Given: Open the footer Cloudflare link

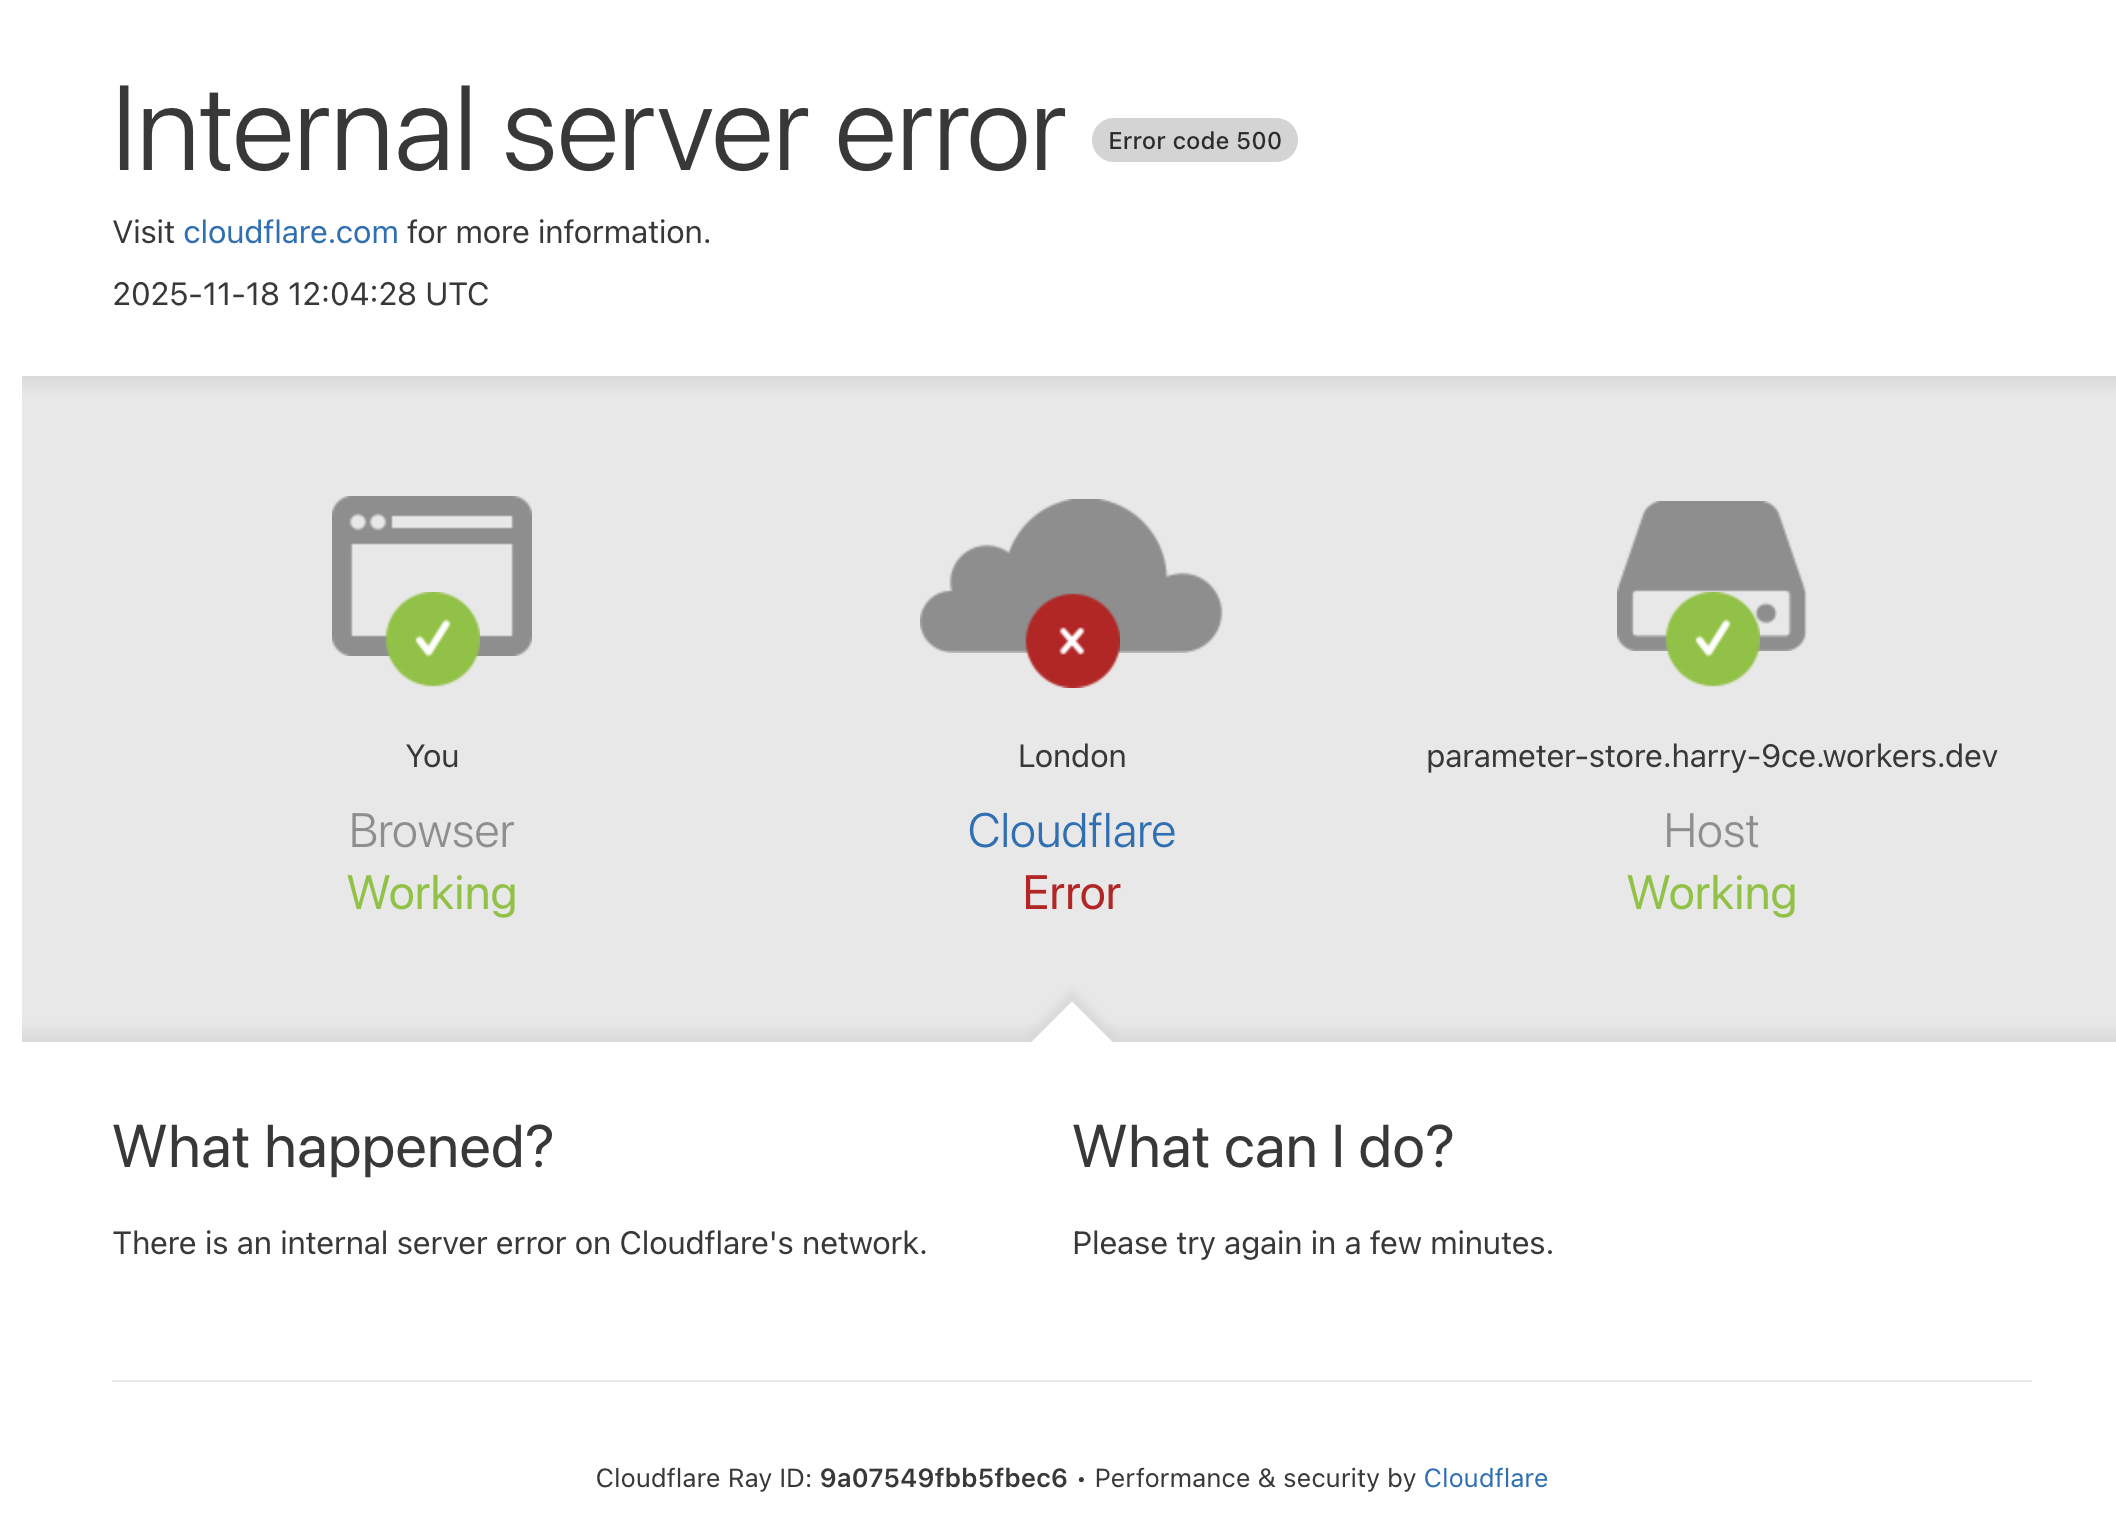Looking at the screenshot, I should 1485,1478.
